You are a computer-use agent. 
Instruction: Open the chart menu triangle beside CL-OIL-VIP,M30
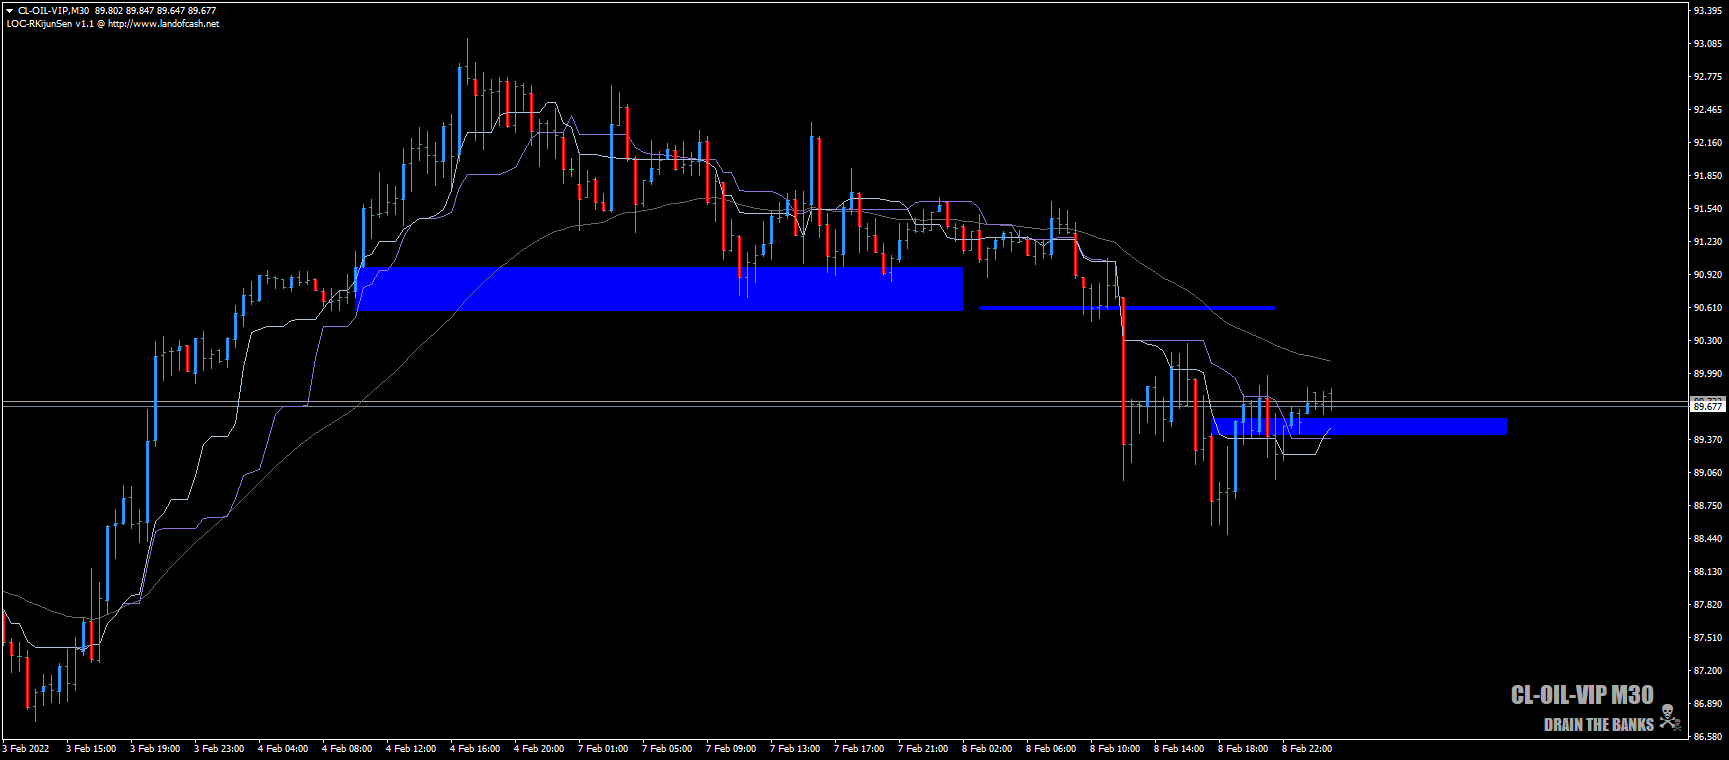(x=10, y=11)
